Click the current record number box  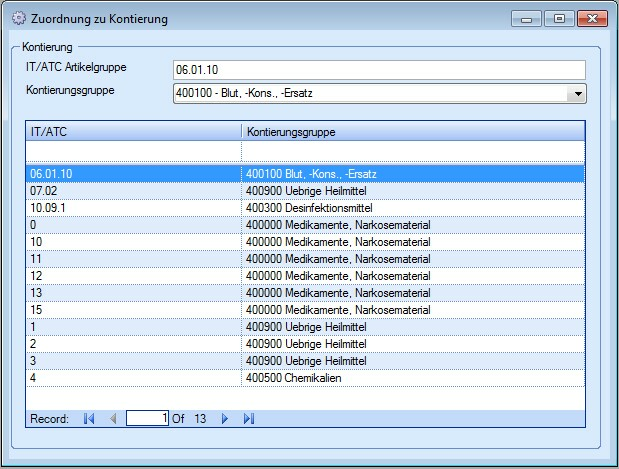148,419
